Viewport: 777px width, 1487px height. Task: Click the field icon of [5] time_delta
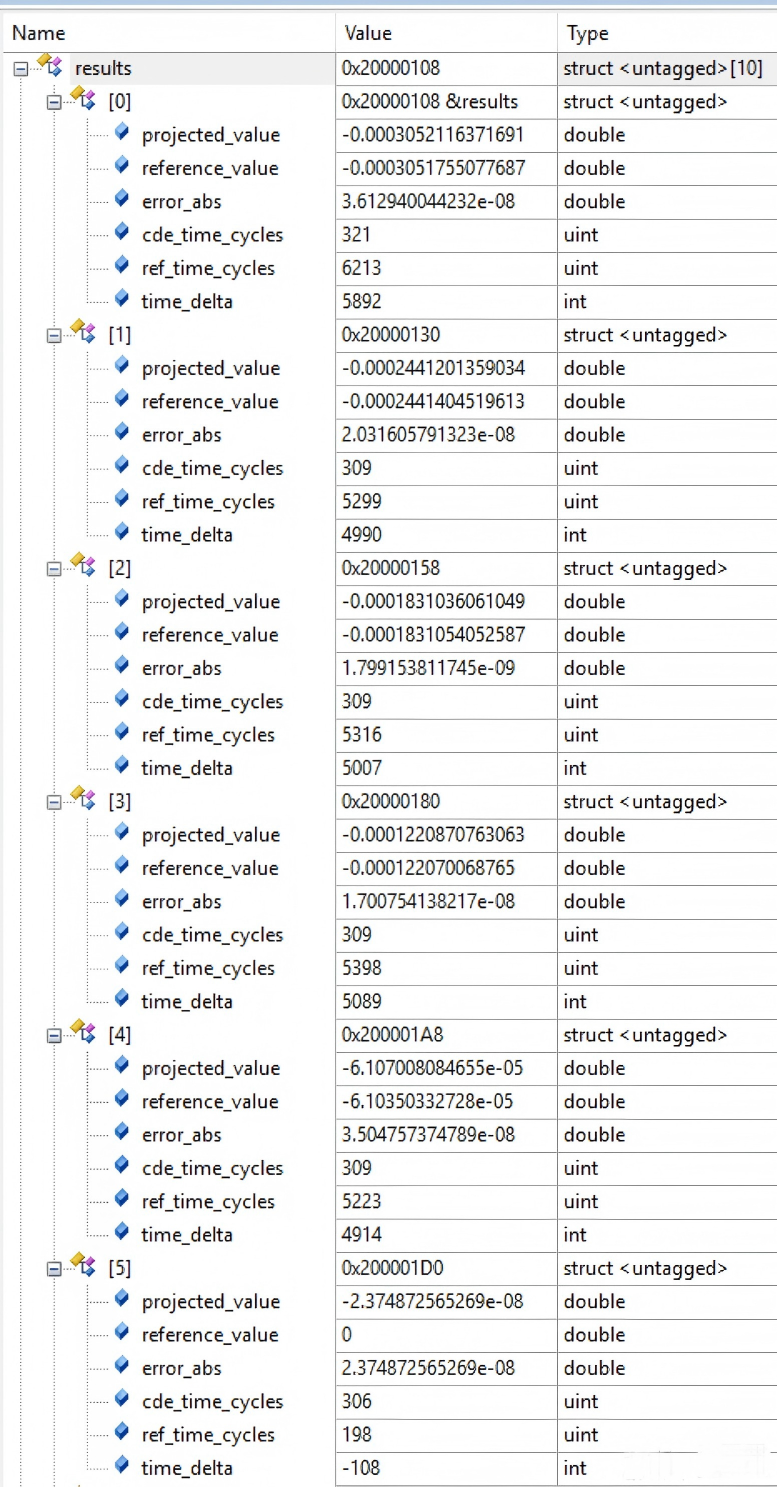(122, 1466)
